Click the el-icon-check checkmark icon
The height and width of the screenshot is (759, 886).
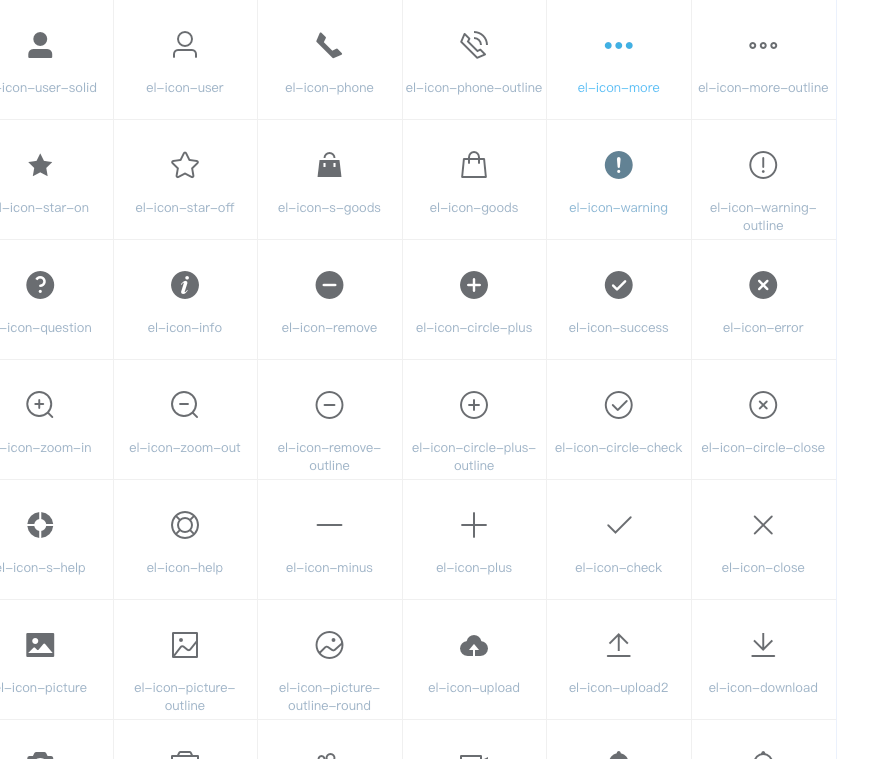[x=618, y=525]
